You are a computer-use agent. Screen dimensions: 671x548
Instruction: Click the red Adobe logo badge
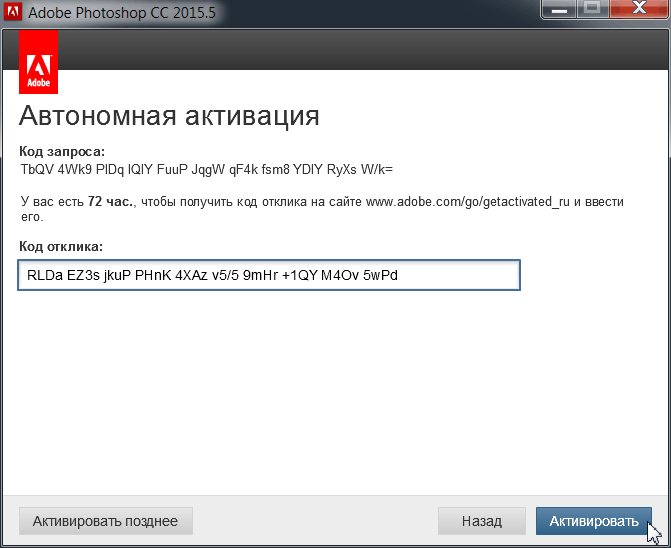click(38, 62)
